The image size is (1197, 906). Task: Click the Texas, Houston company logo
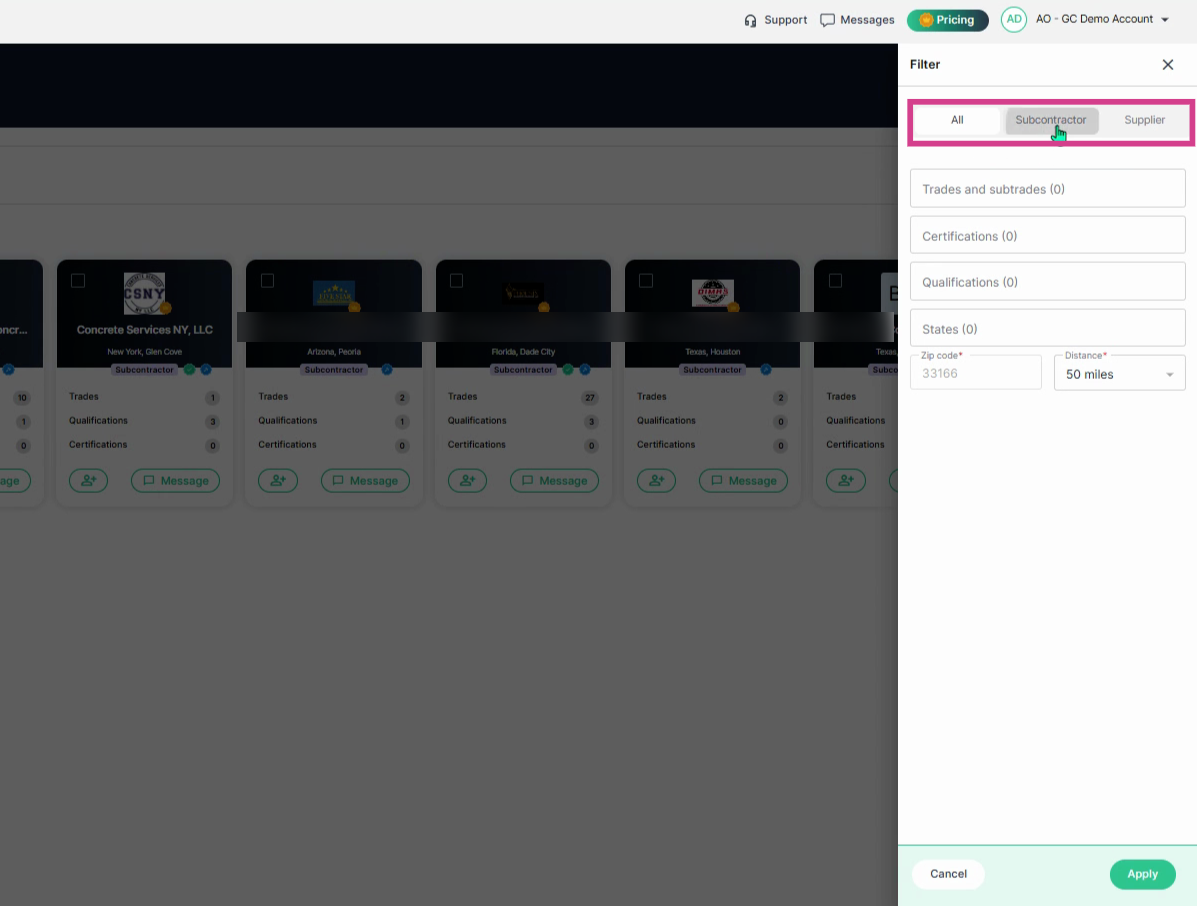(x=712, y=293)
